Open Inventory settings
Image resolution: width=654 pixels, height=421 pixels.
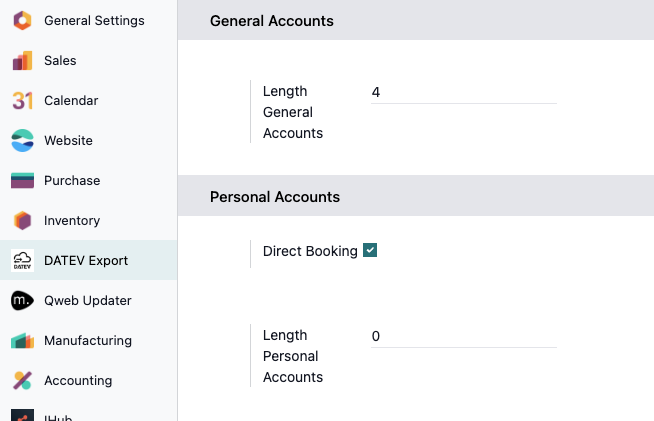[89, 221]
